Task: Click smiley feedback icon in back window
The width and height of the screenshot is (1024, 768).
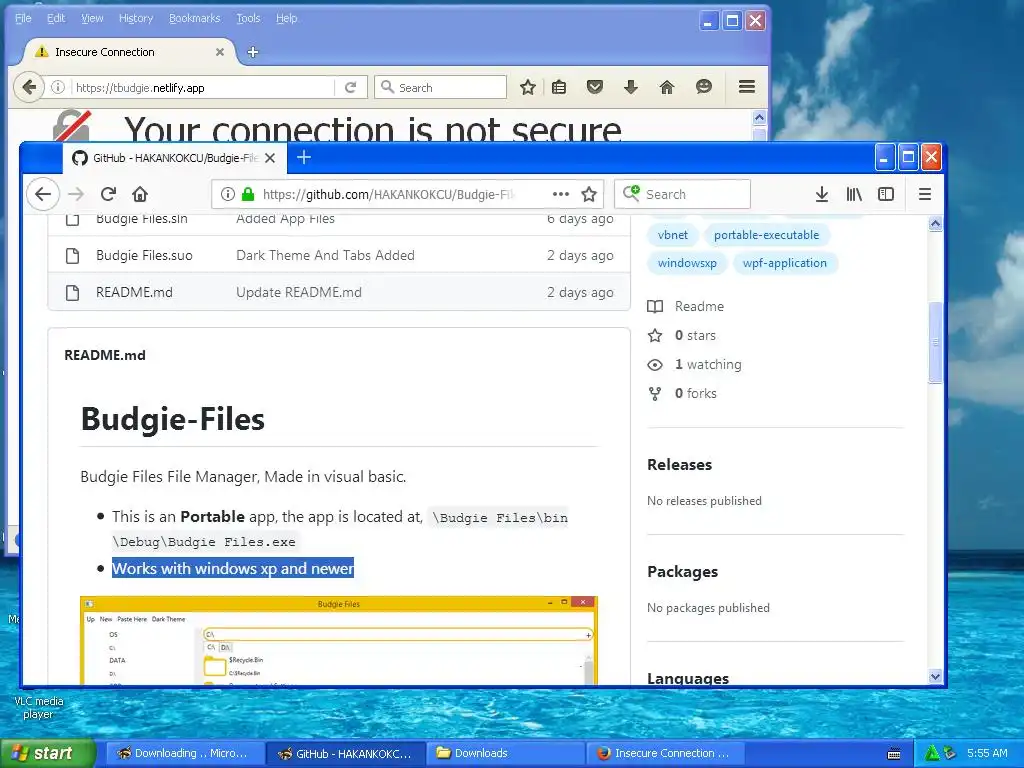Action: coord(703,87)
